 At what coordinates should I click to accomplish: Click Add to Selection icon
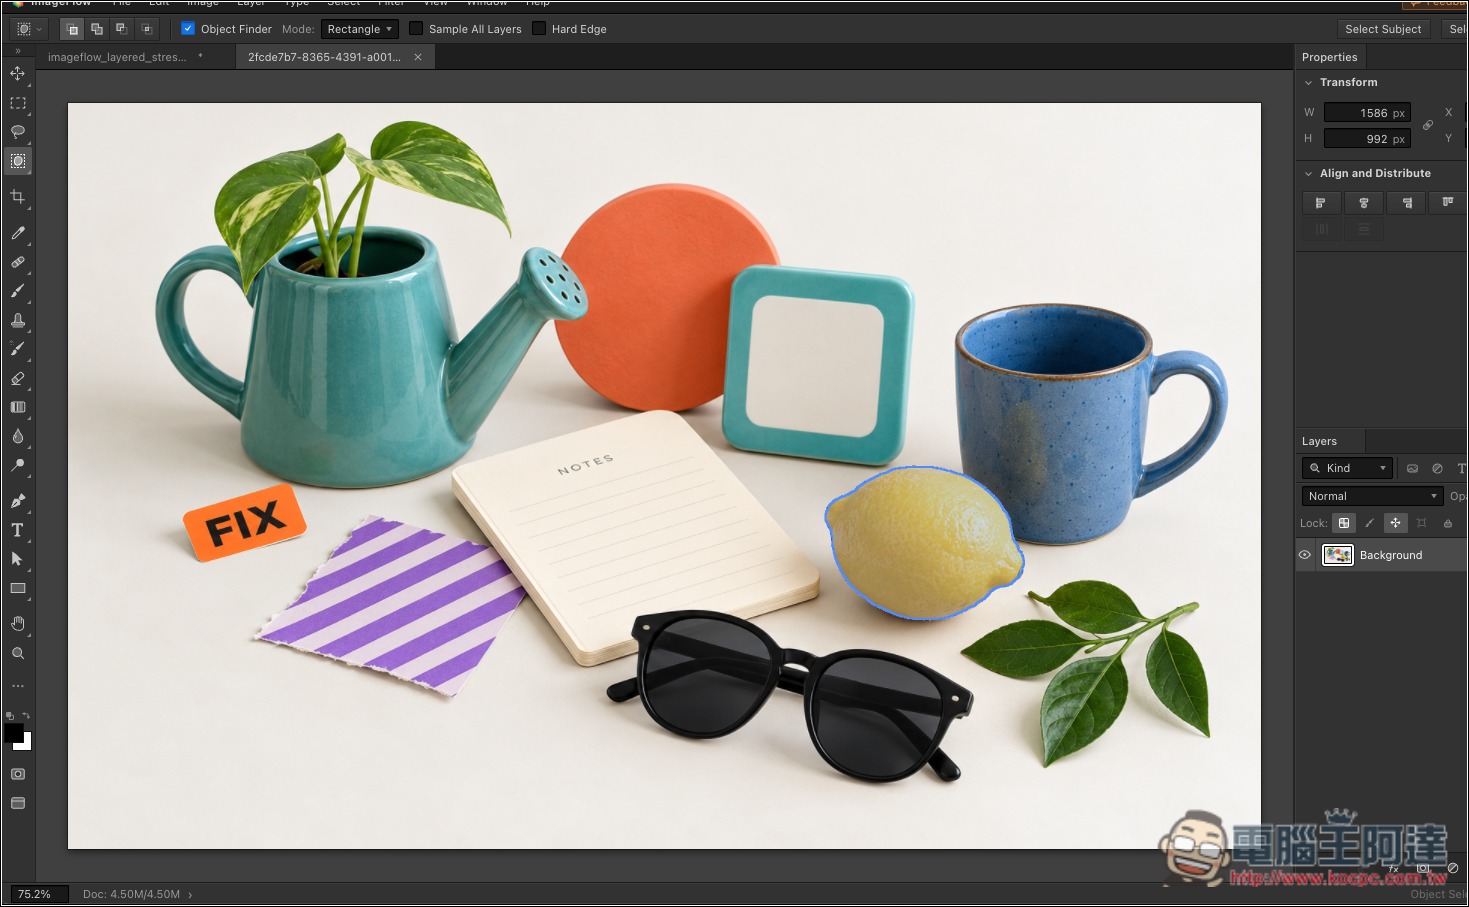coord(97,29)
